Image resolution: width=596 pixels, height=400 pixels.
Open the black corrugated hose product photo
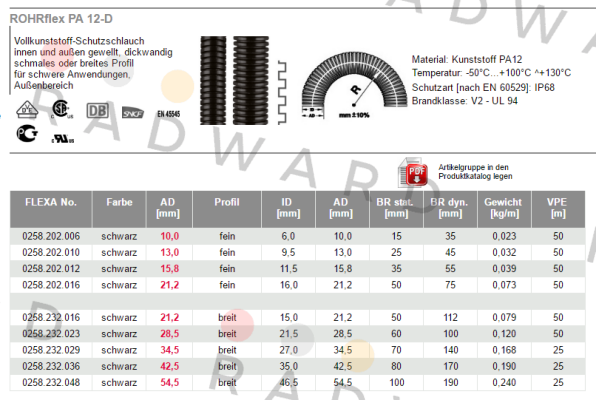pyautogui.click(x=235, y=80)
